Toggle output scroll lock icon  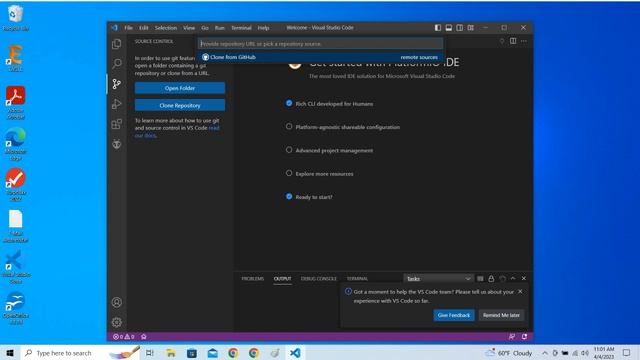point(491,278)
